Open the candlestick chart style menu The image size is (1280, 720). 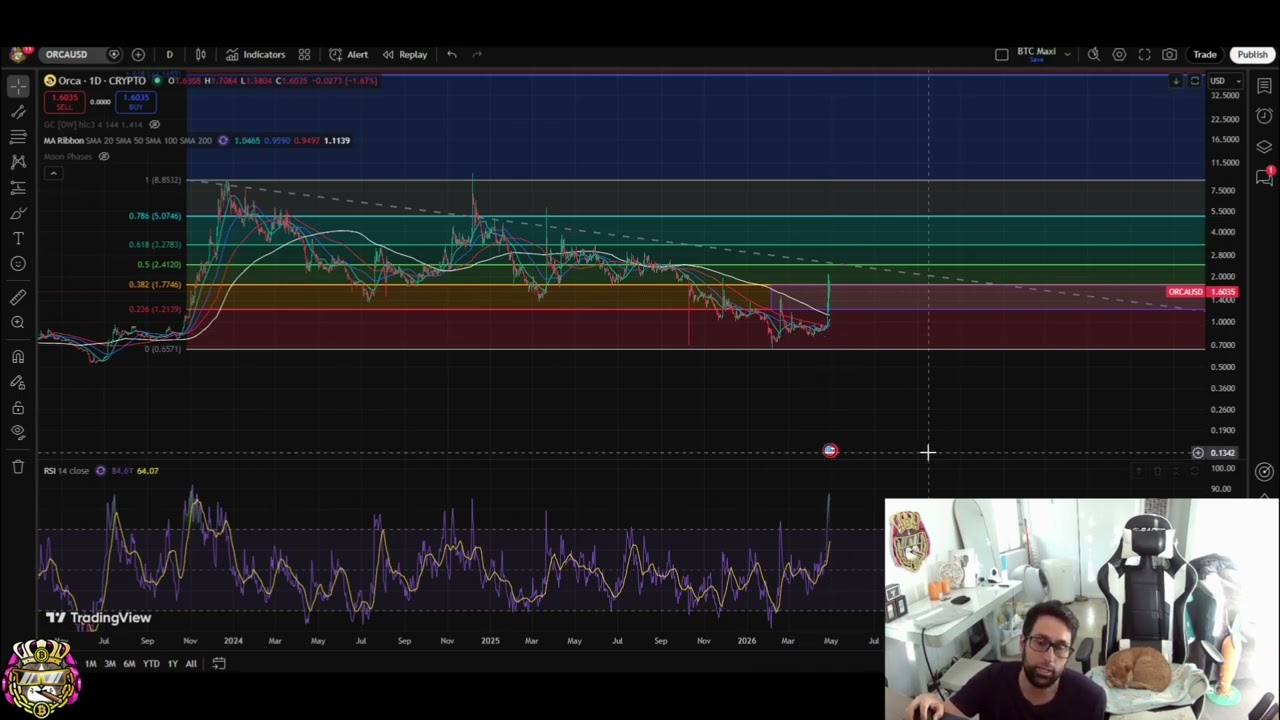(x=200, y=54)
